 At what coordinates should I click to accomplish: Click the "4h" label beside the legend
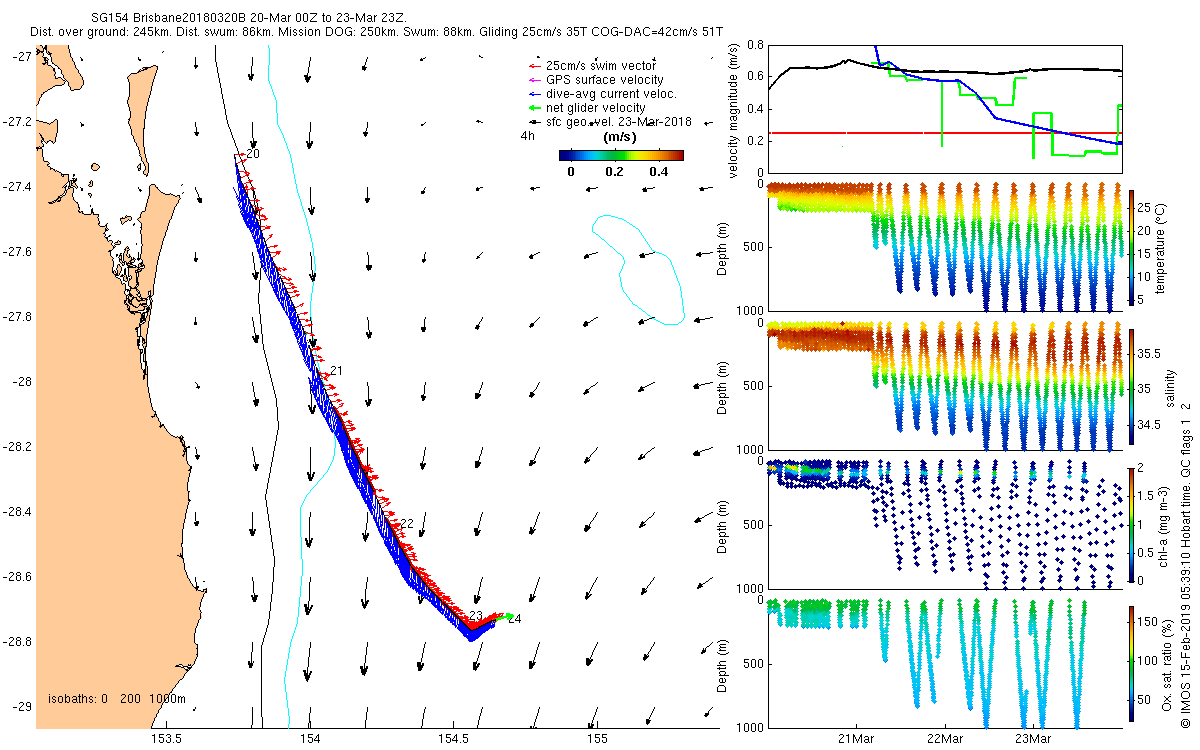526,135
